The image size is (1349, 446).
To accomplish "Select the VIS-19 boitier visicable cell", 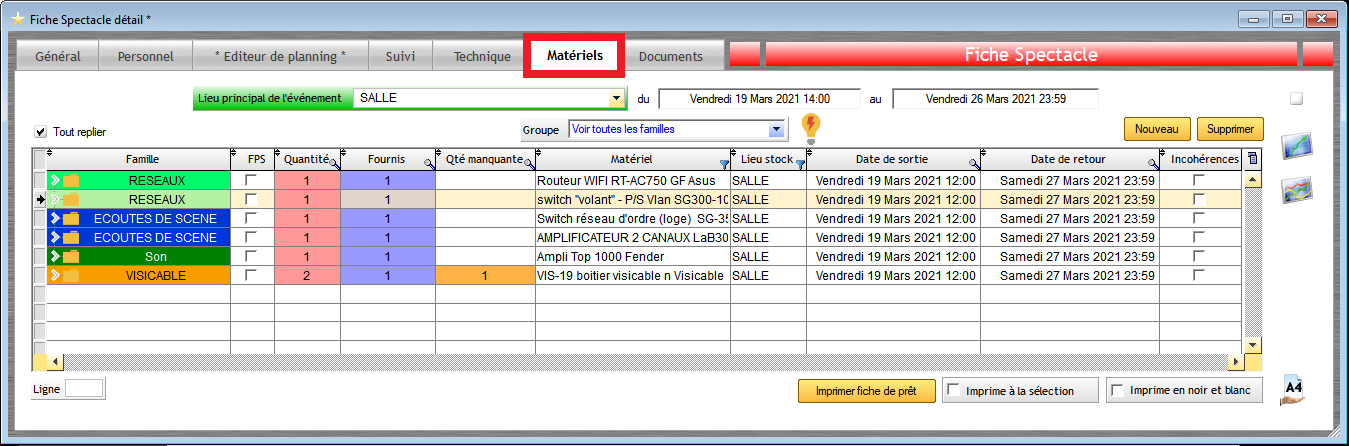I will (x=633, y=275).
